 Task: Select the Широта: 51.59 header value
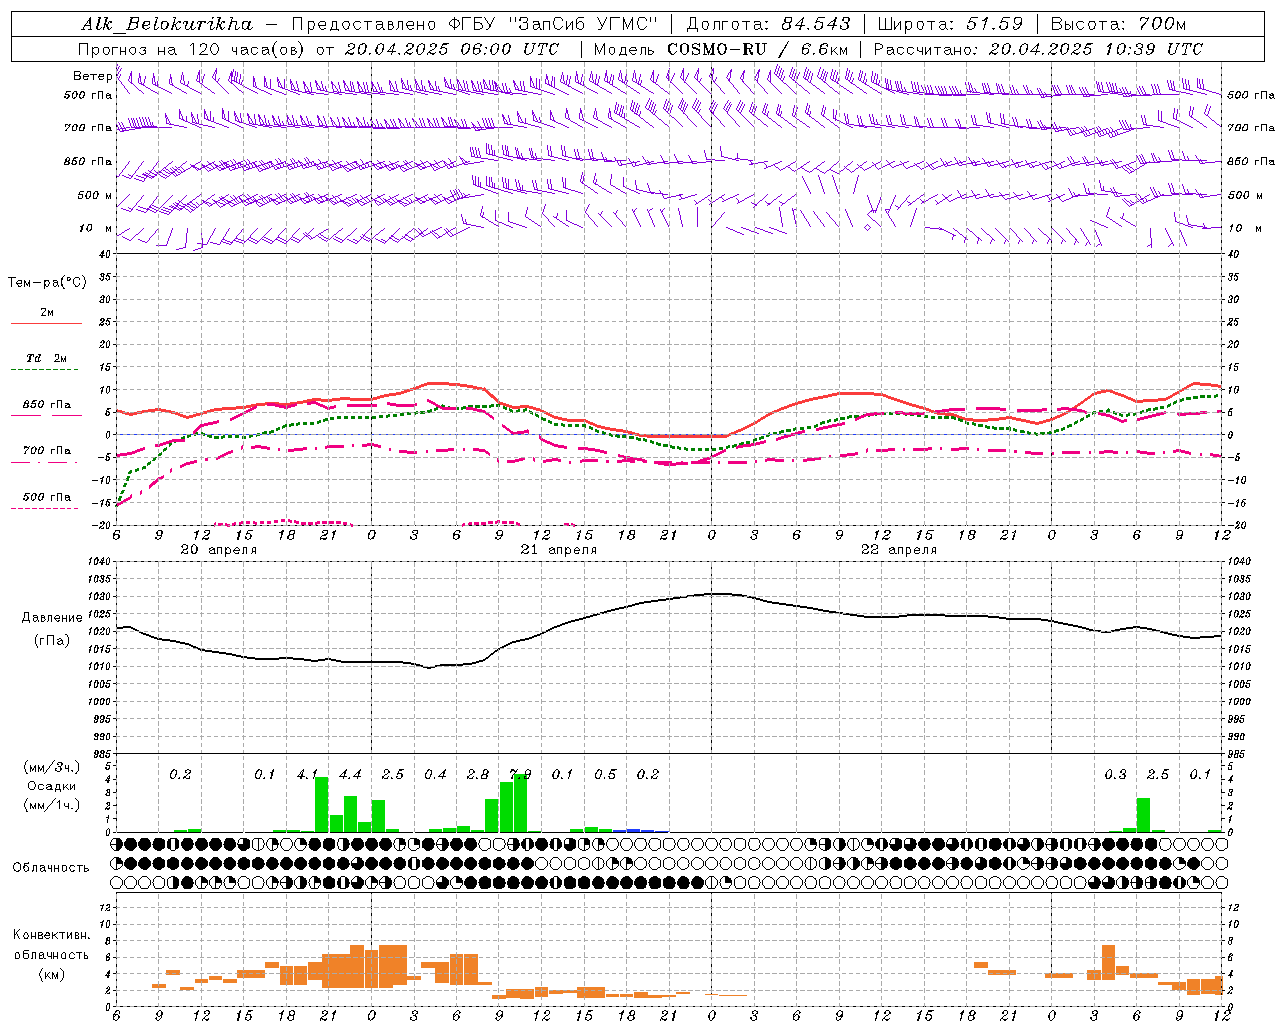coord(950,24)
